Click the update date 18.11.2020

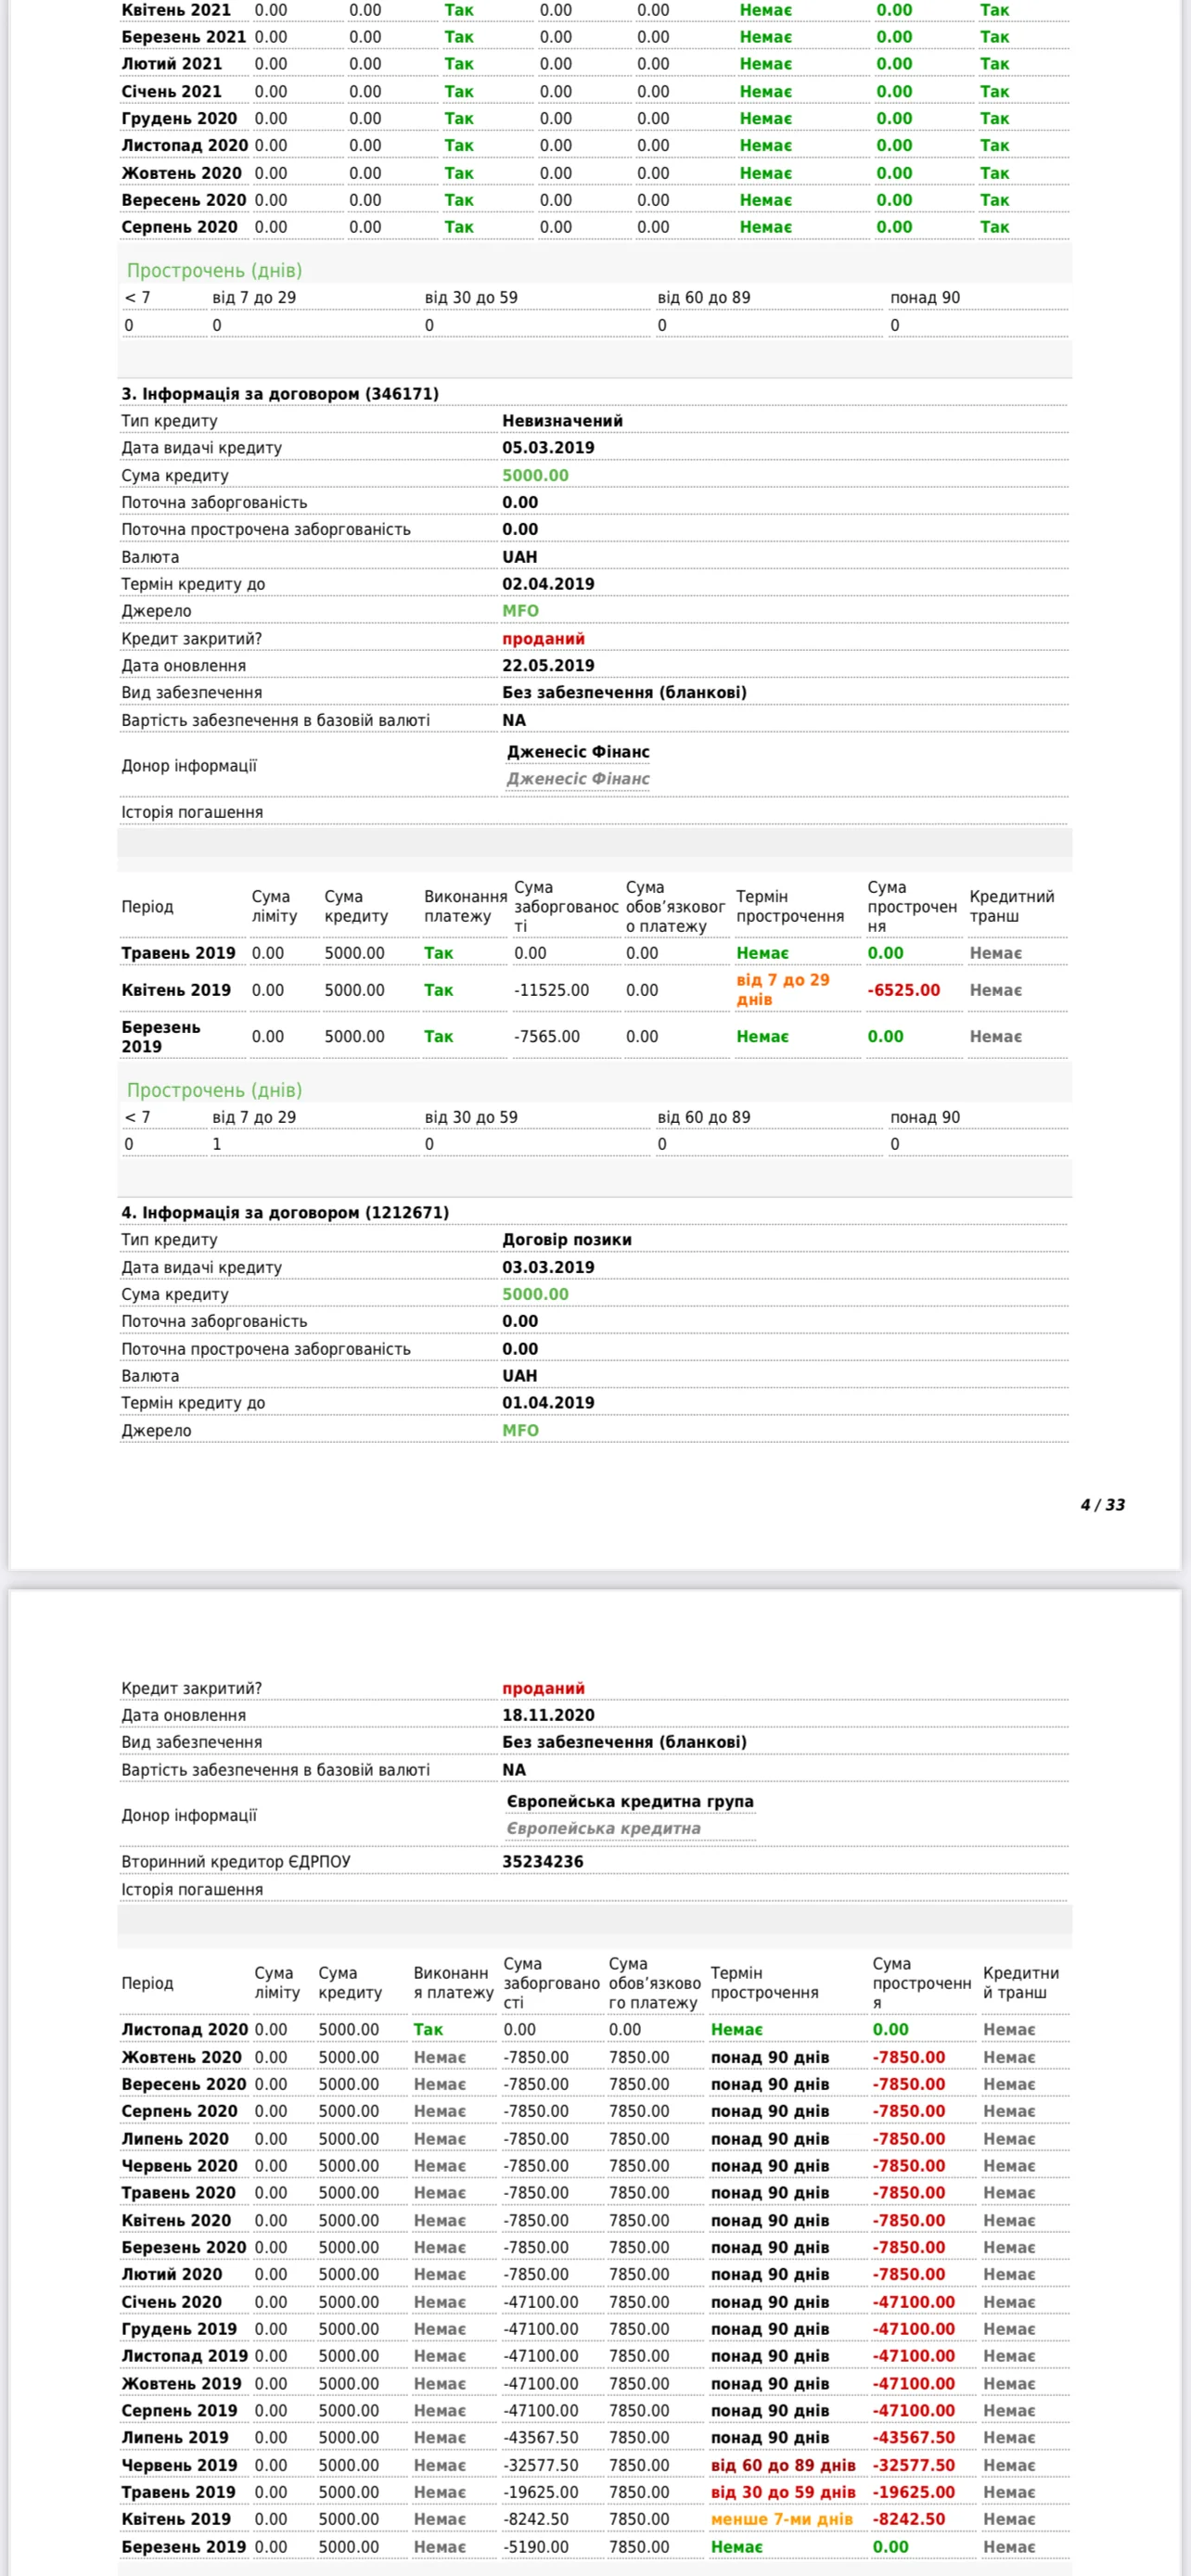(x=548, y=1715)
